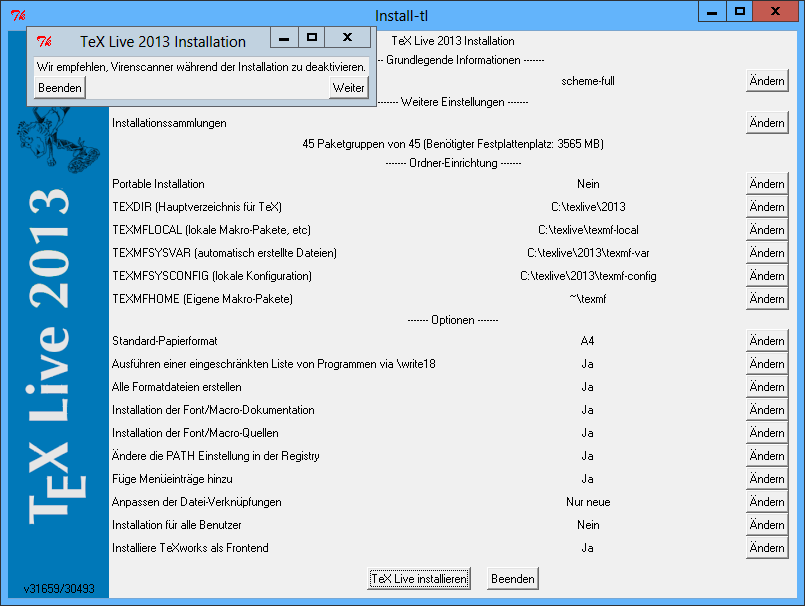Change Standard-Papierformat A4 setting
The width and height of the screenshot is (805, 606).
(767, 341)
